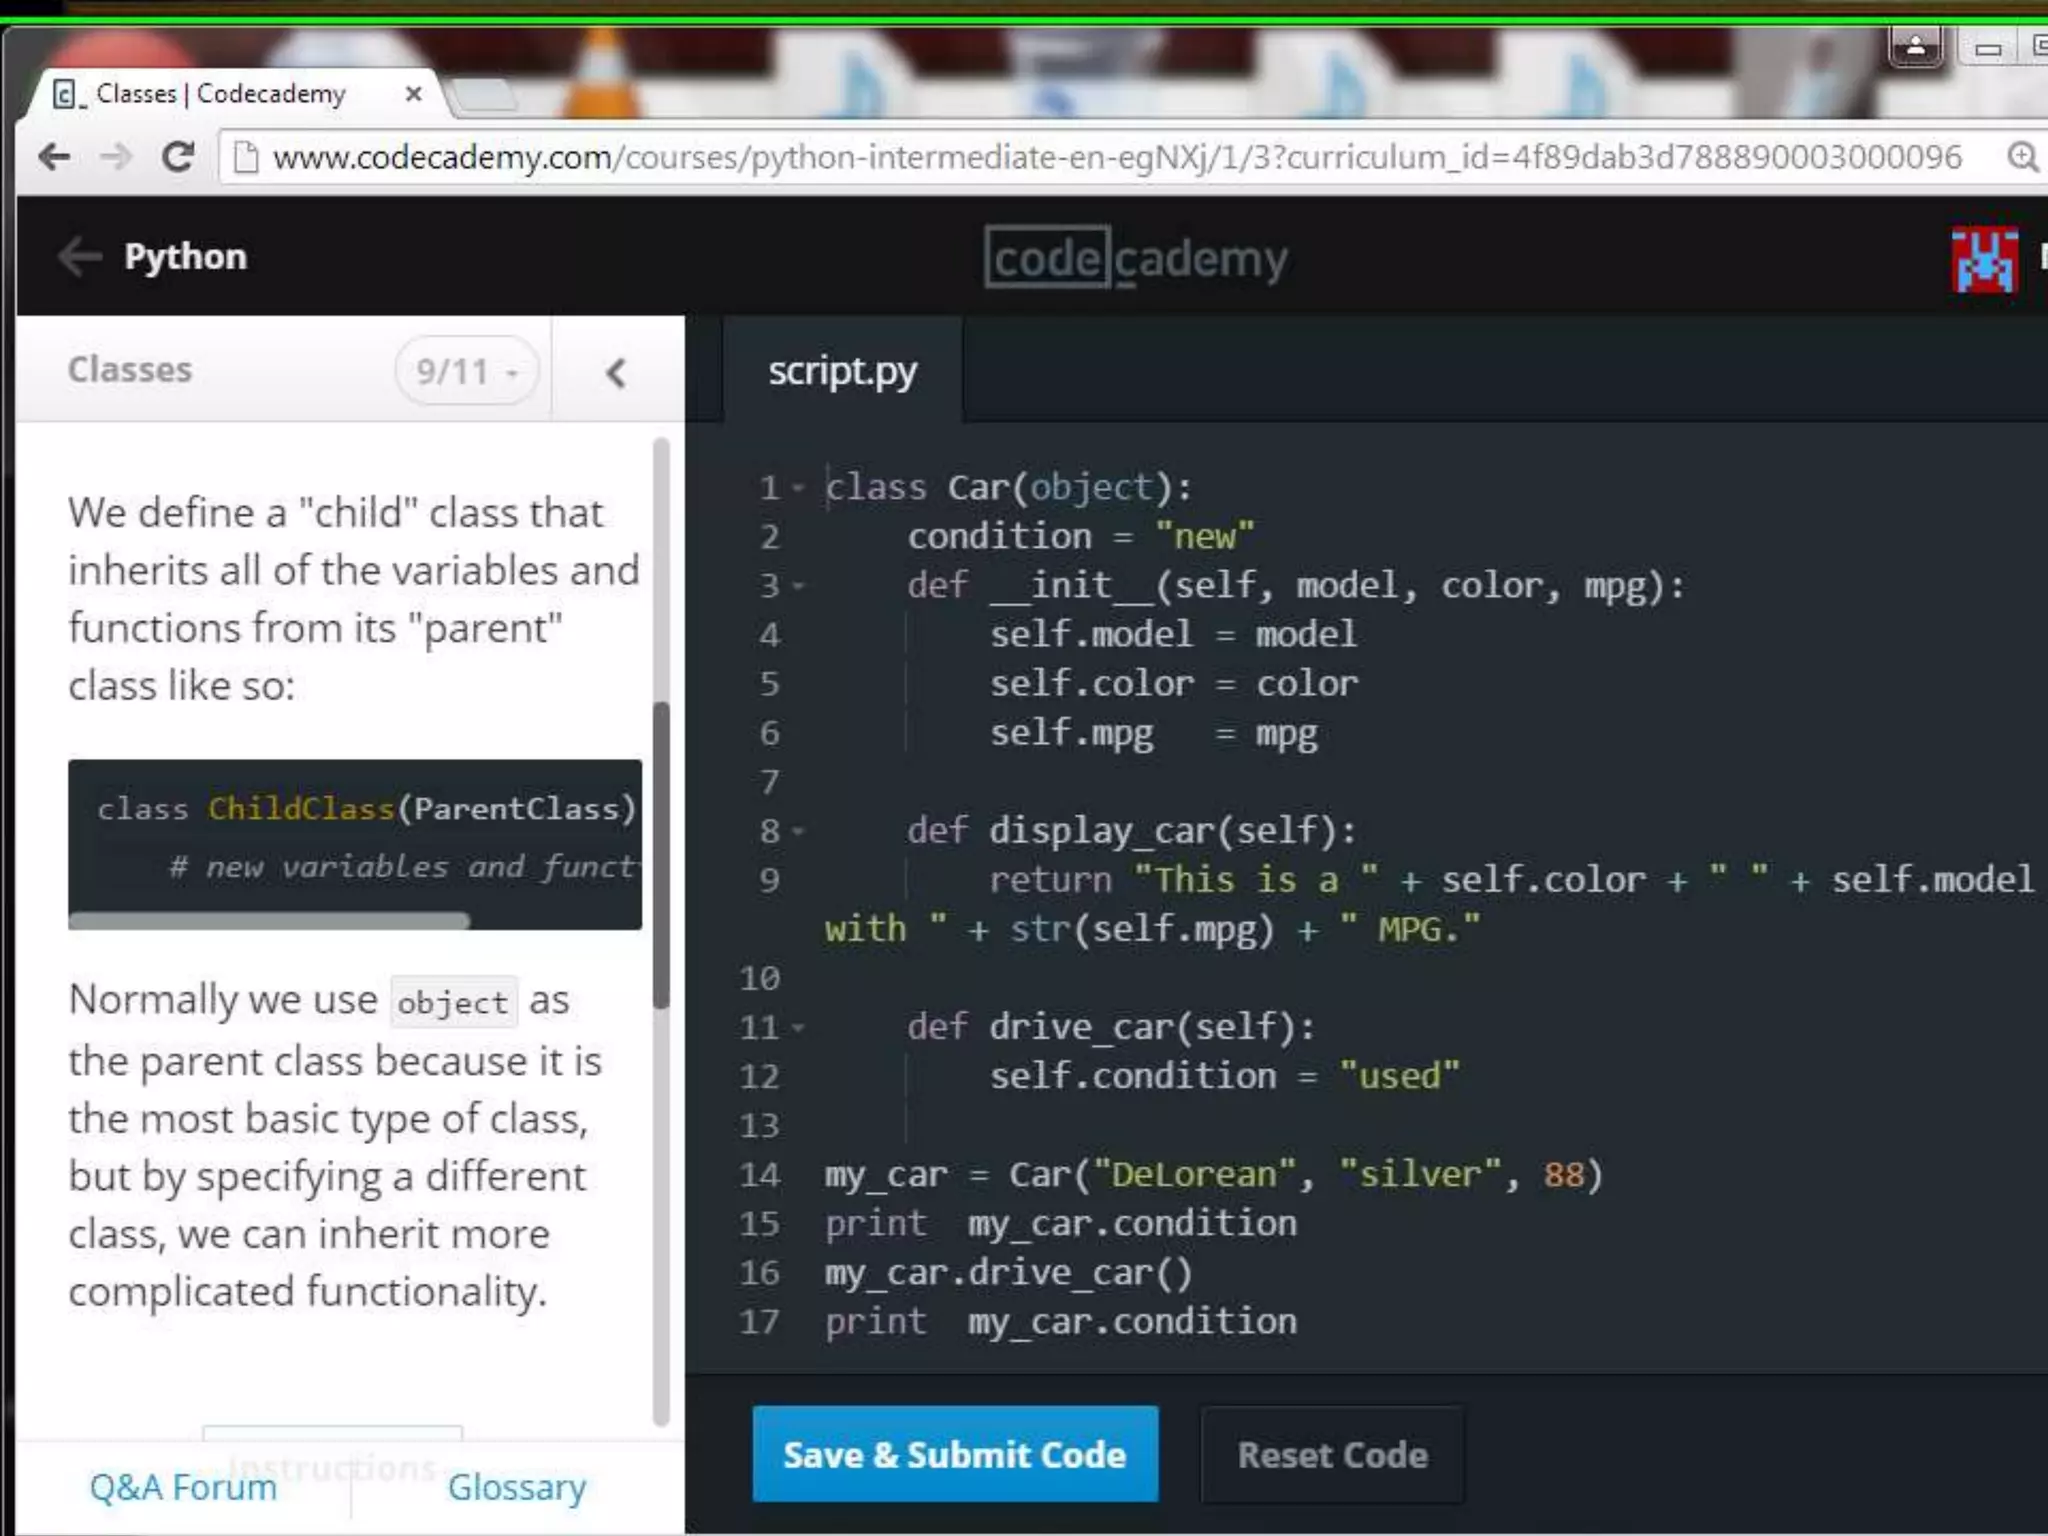Select the script.py editor tab

click(842, 371)
